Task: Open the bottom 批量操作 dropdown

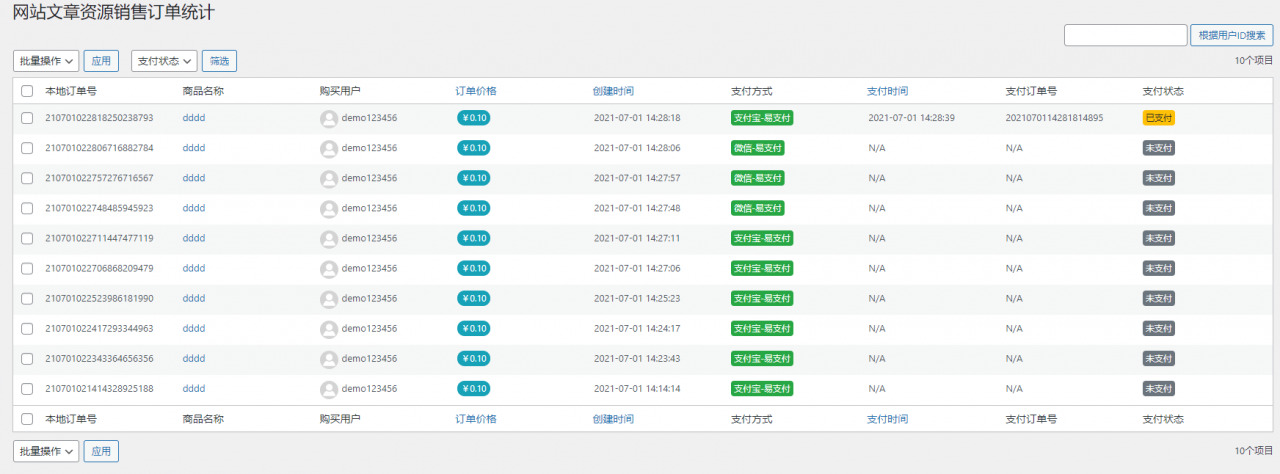Action: [46, 452]
